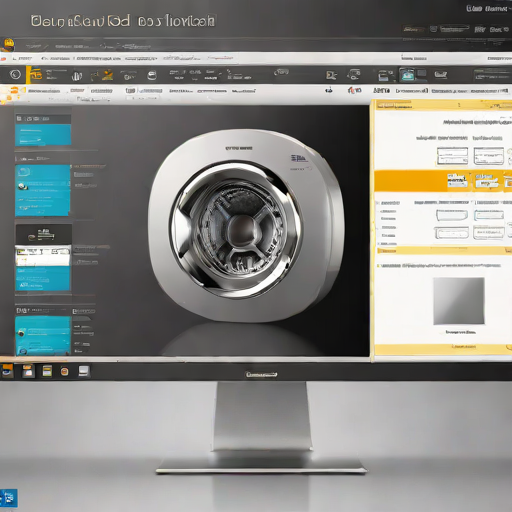Open the white window icon in the taskbar
This screenshot has width=512, height=512.
coord(84,371)
